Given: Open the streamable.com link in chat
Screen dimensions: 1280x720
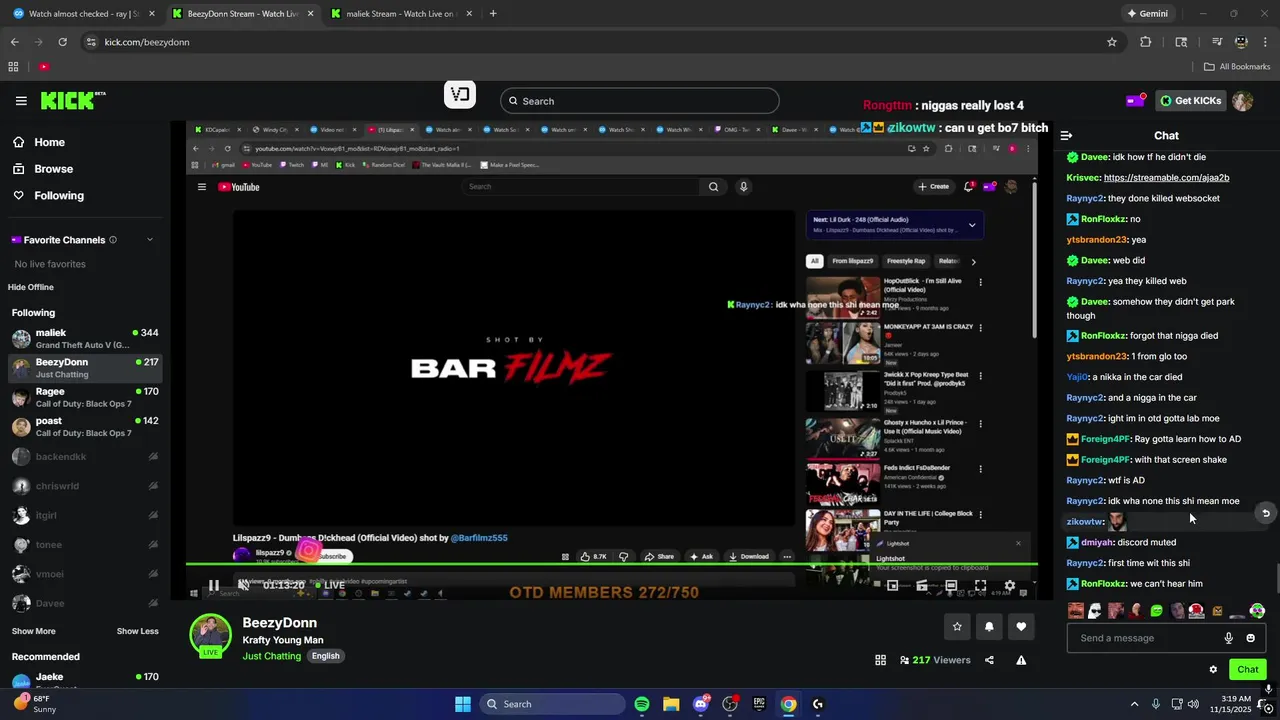Looking at the screenshot, I should (1166, 177).
